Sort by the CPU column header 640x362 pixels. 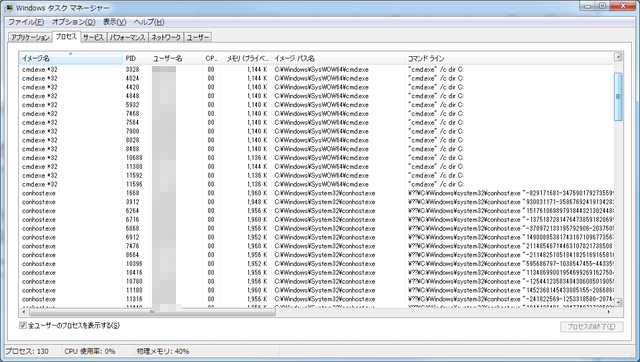coord(212,58)
